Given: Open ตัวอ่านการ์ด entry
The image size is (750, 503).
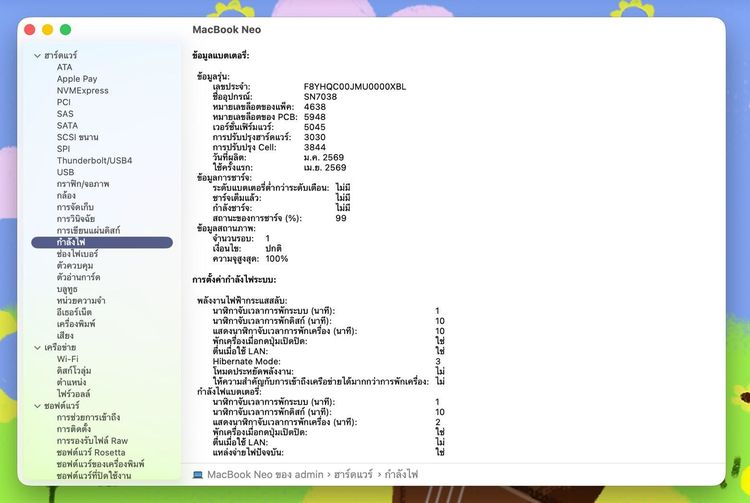Looking at the screenshot, I should [x=78, y=277].
